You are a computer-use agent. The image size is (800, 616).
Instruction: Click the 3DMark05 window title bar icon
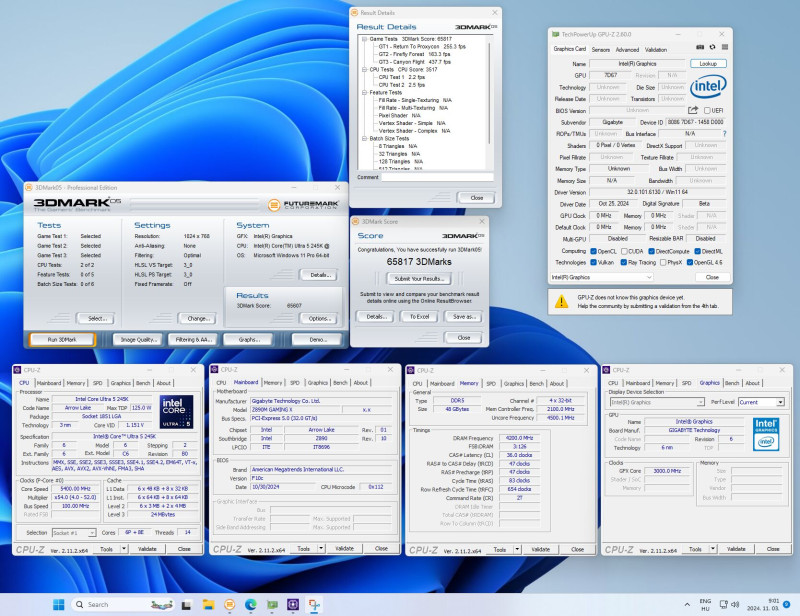30,188
